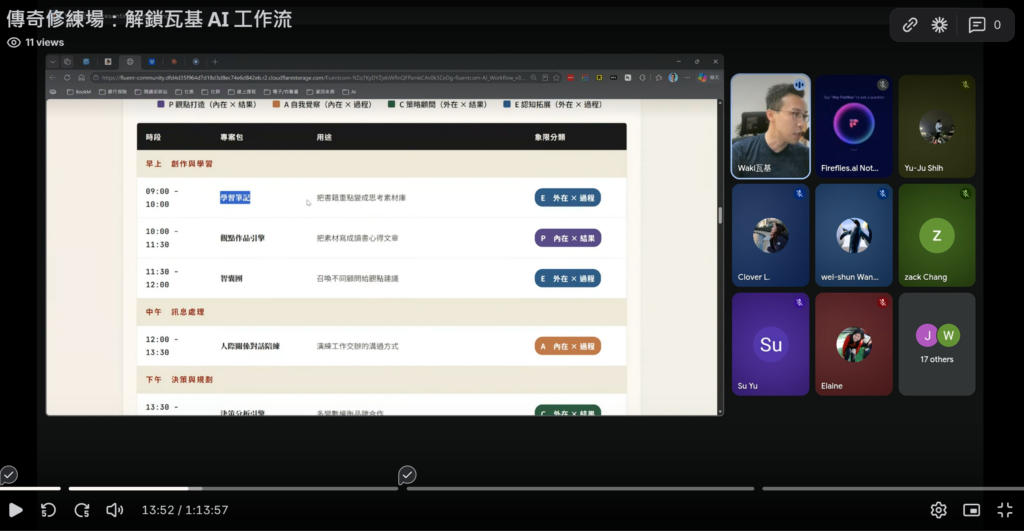Select Elaine participant tile
This screenshot has height=531, width=1024.
pos(854,344)
